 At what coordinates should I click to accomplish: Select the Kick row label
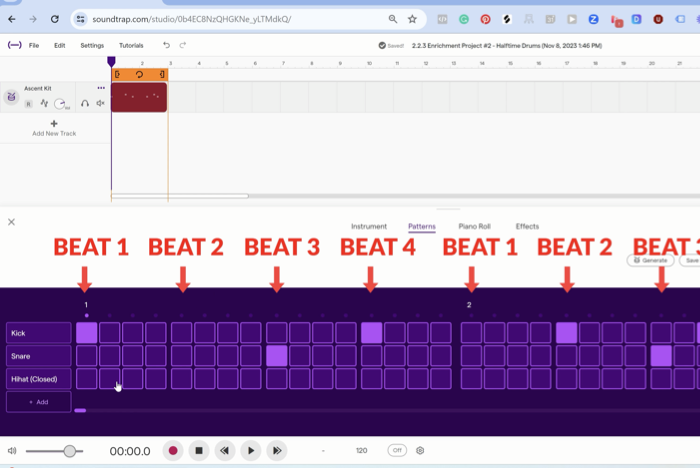[39, 333]
